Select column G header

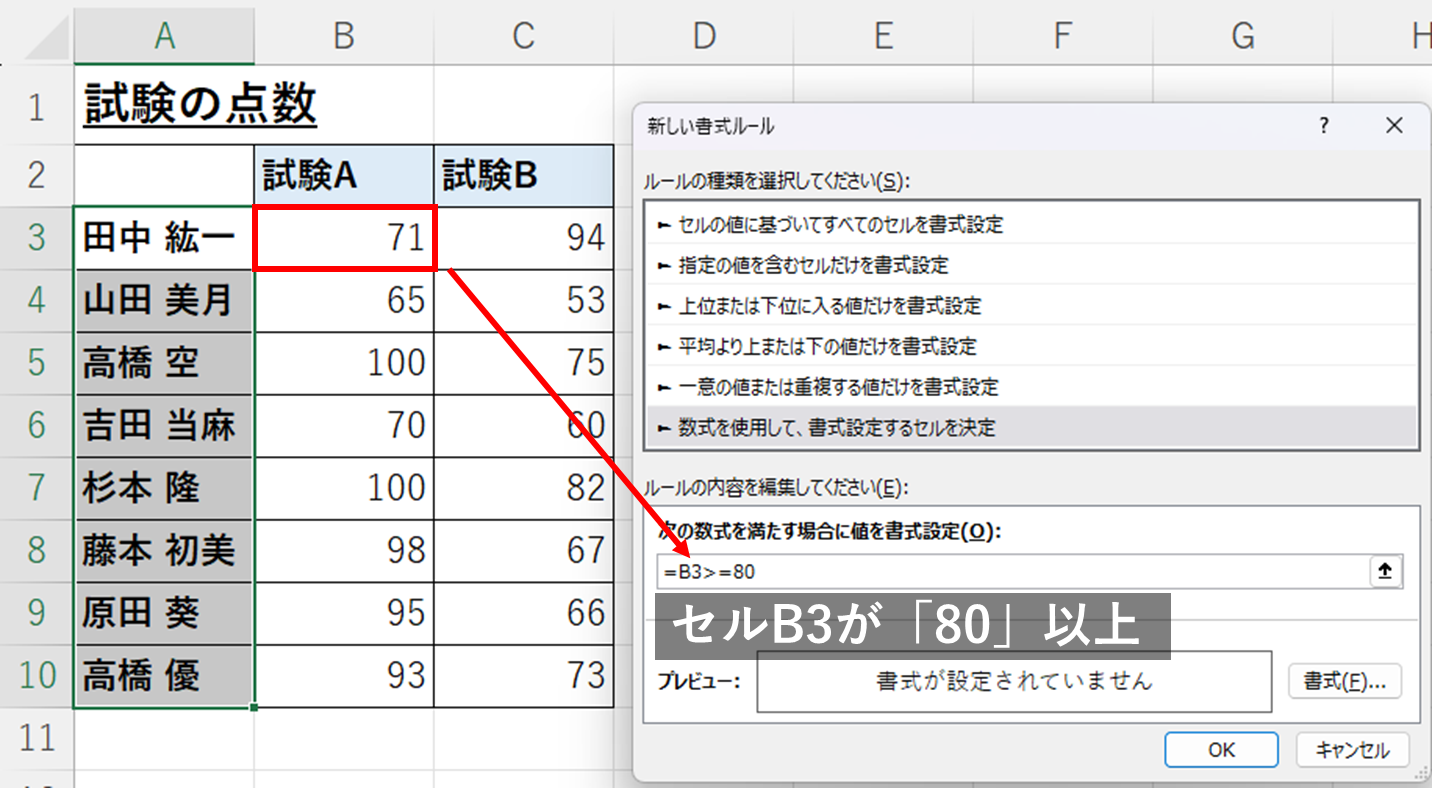pyautogui.click(x=1244, y=37)
